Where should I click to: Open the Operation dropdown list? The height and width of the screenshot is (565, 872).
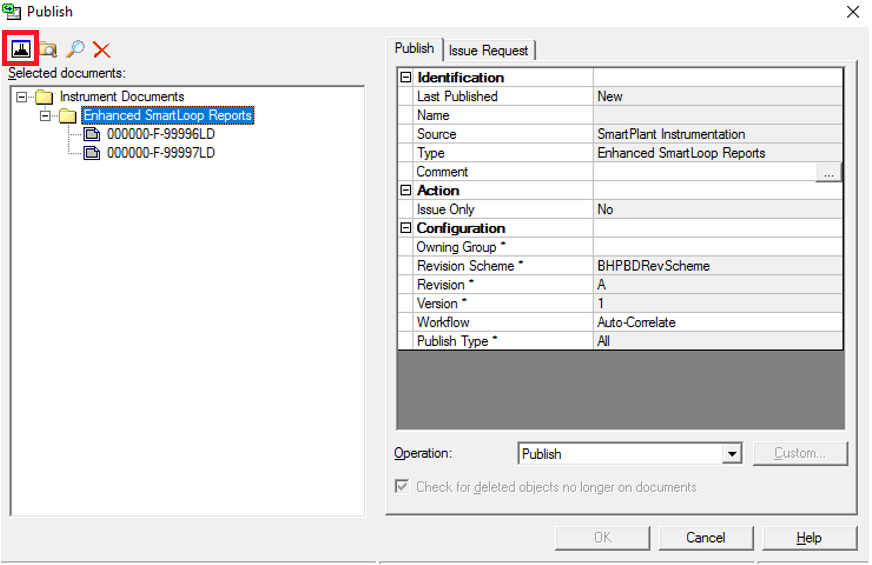[732, 454]
